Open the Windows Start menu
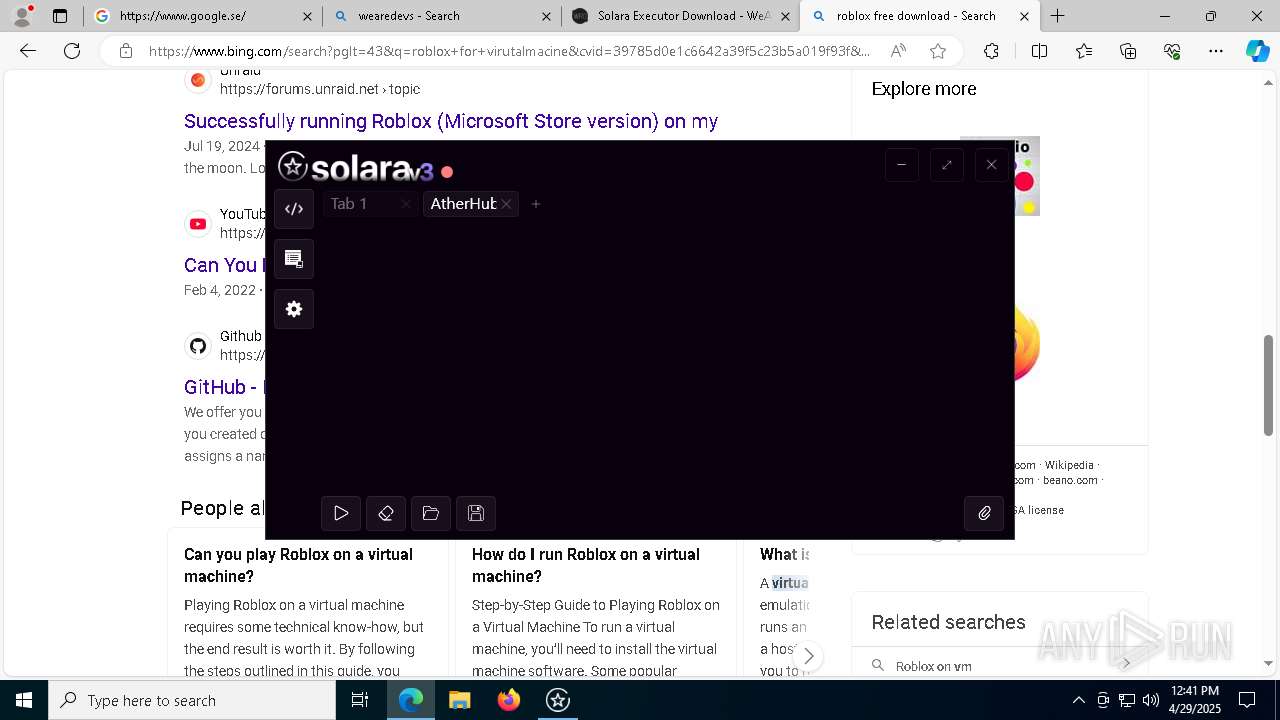The height and width of the screenshot is (720, 1280). [24, 700]
